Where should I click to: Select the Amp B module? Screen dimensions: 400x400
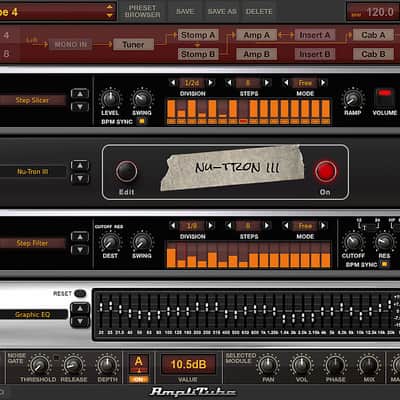[256, 54]
